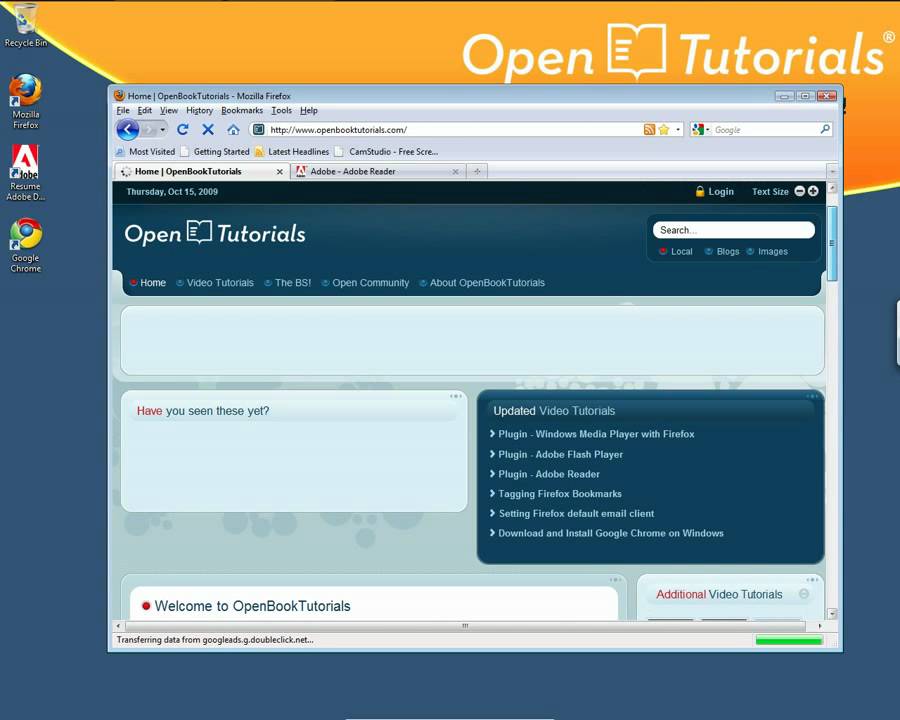Open Most Visited bookmarks folder

click(x=145, y=152)
